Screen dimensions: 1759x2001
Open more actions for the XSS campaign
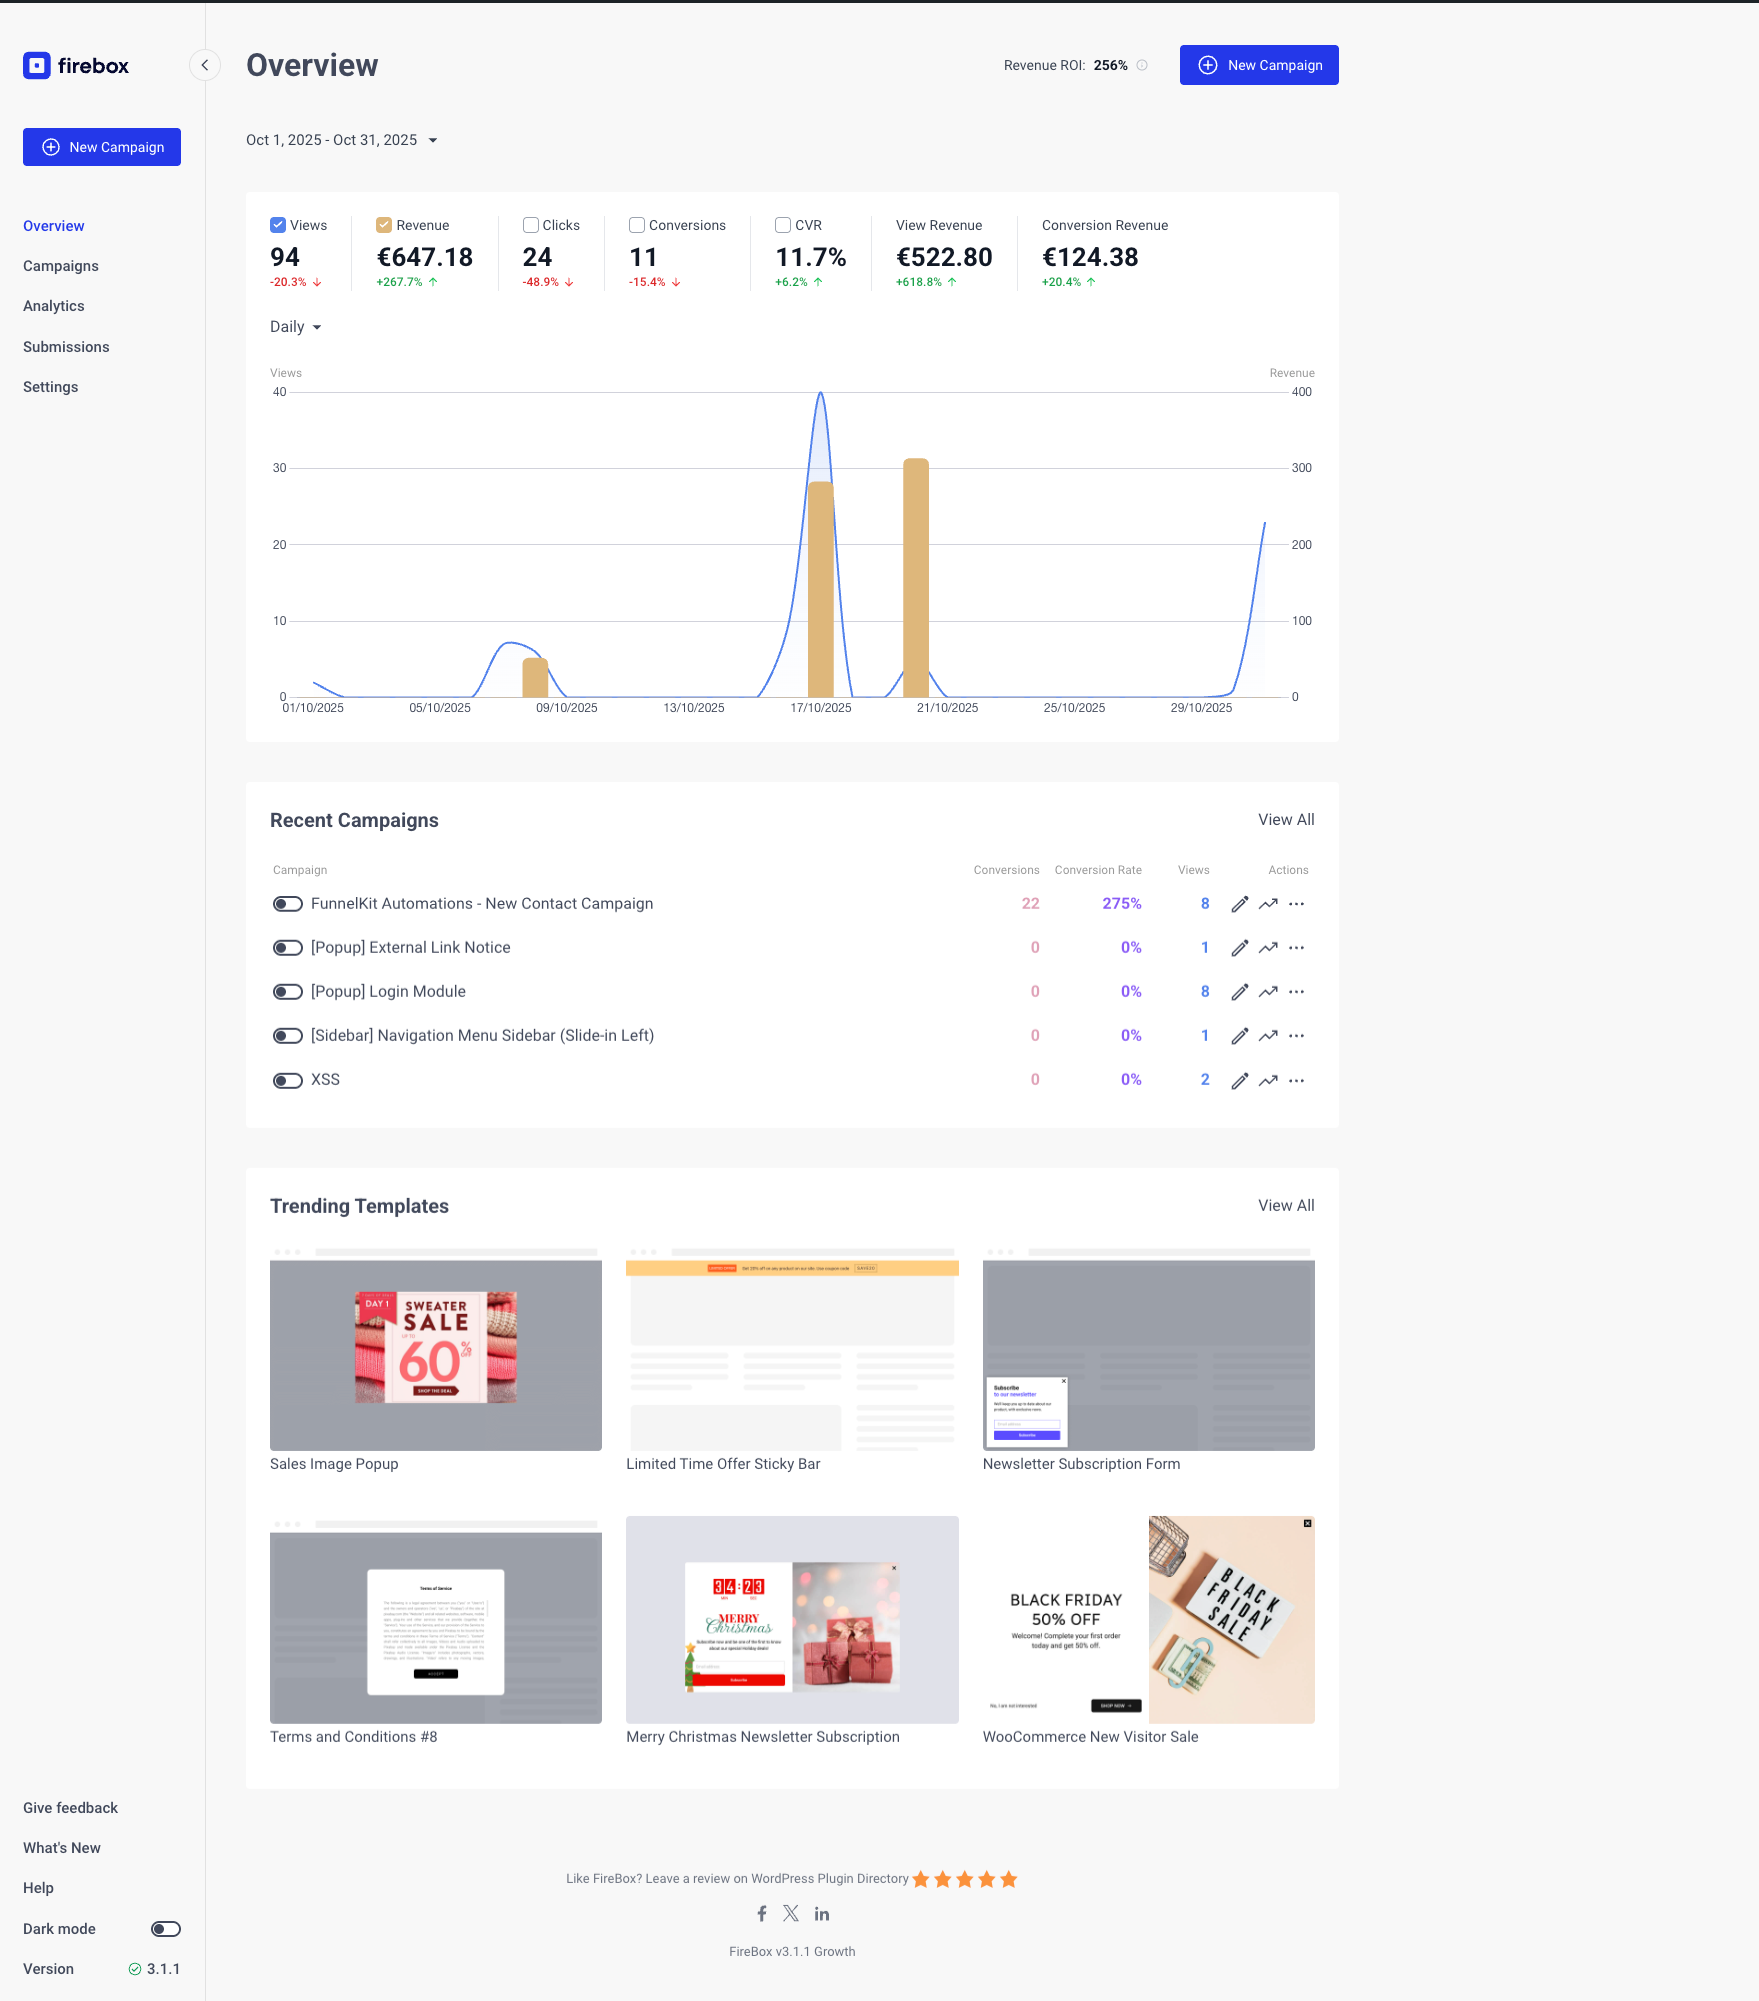coord(1297,1080)
